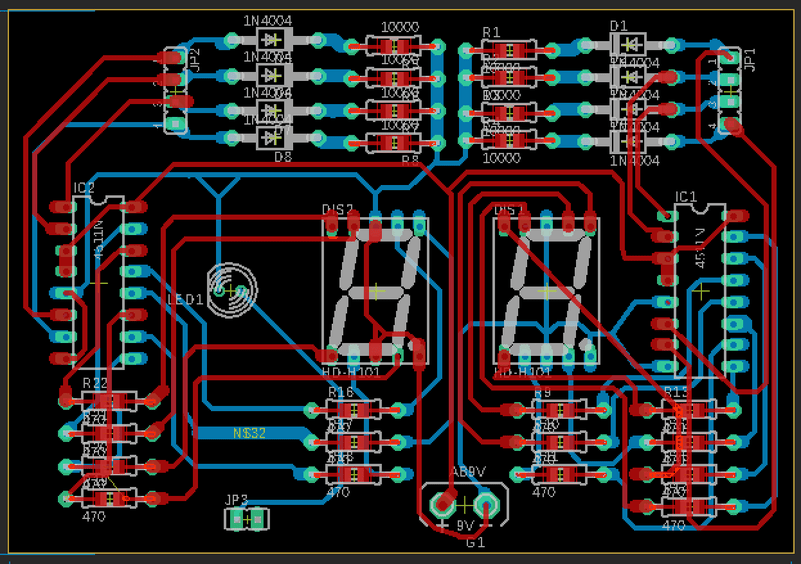Select the 9V battery label
801x564 pixels.
(465, 525)
